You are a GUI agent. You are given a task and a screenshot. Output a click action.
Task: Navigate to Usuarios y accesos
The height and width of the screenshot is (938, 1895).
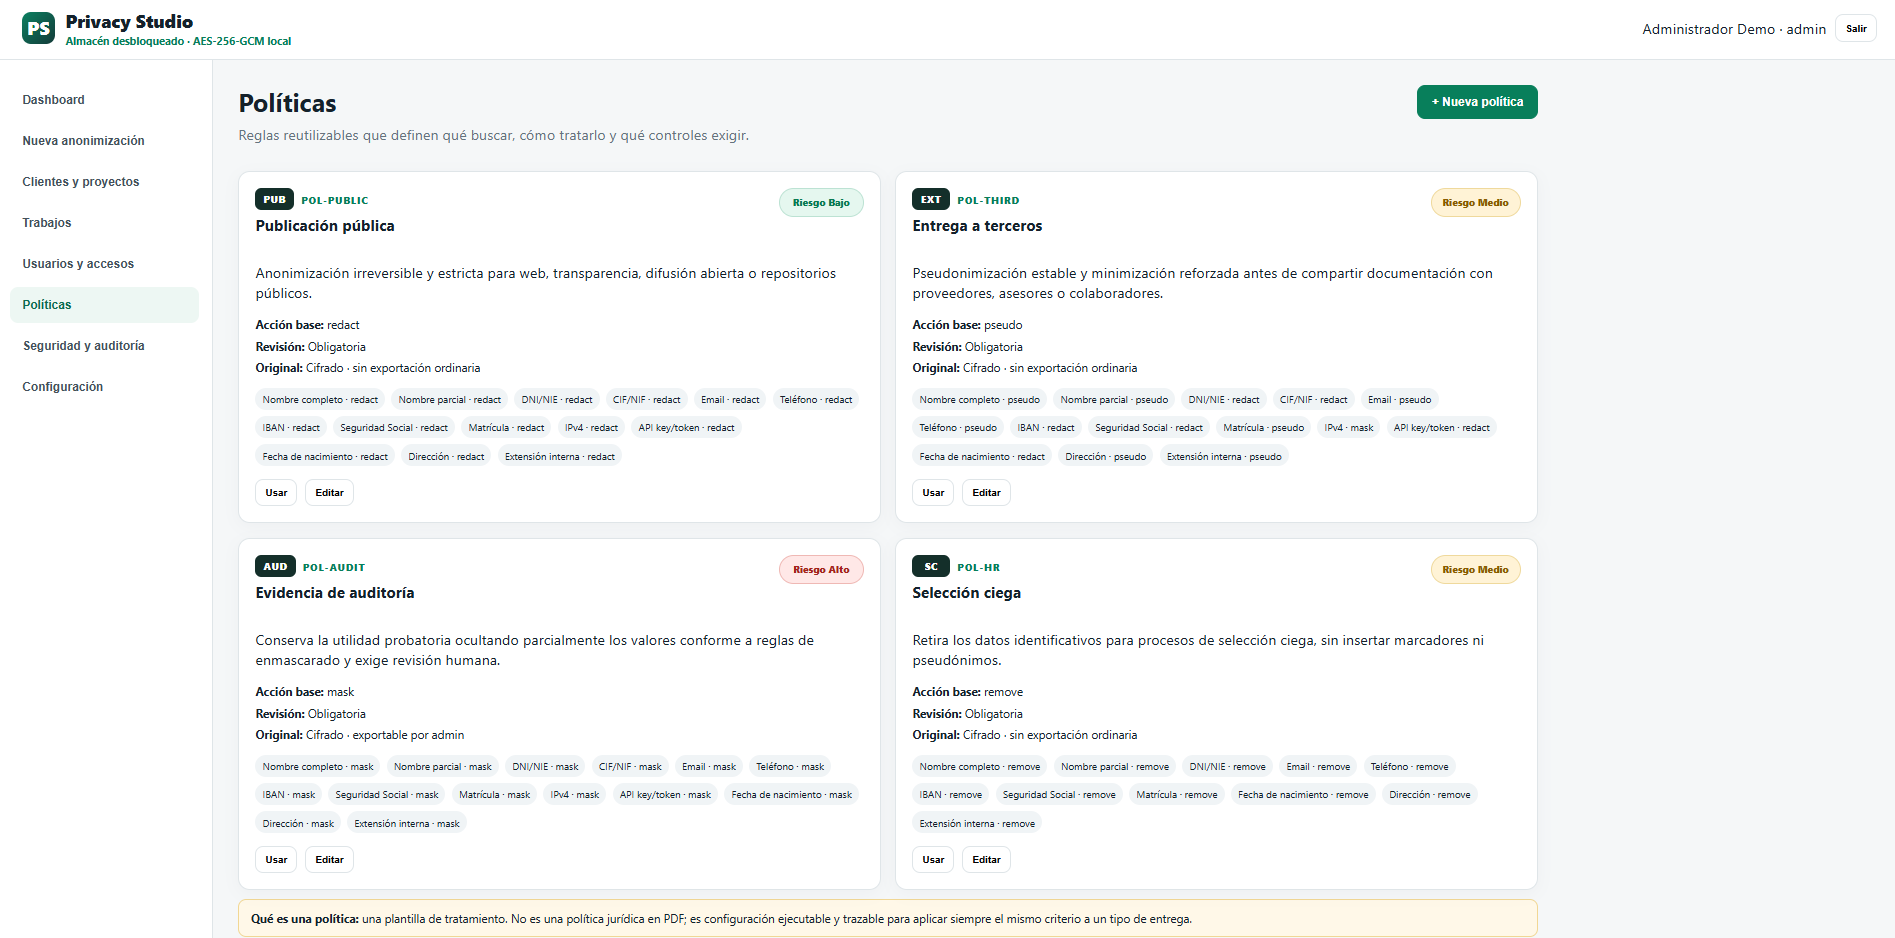tap(104, 264)
